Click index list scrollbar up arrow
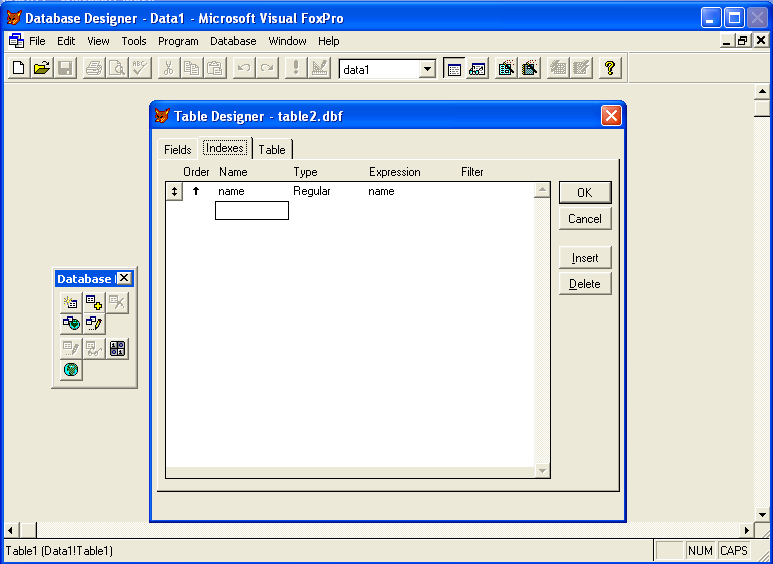 [x=542, y=190]
